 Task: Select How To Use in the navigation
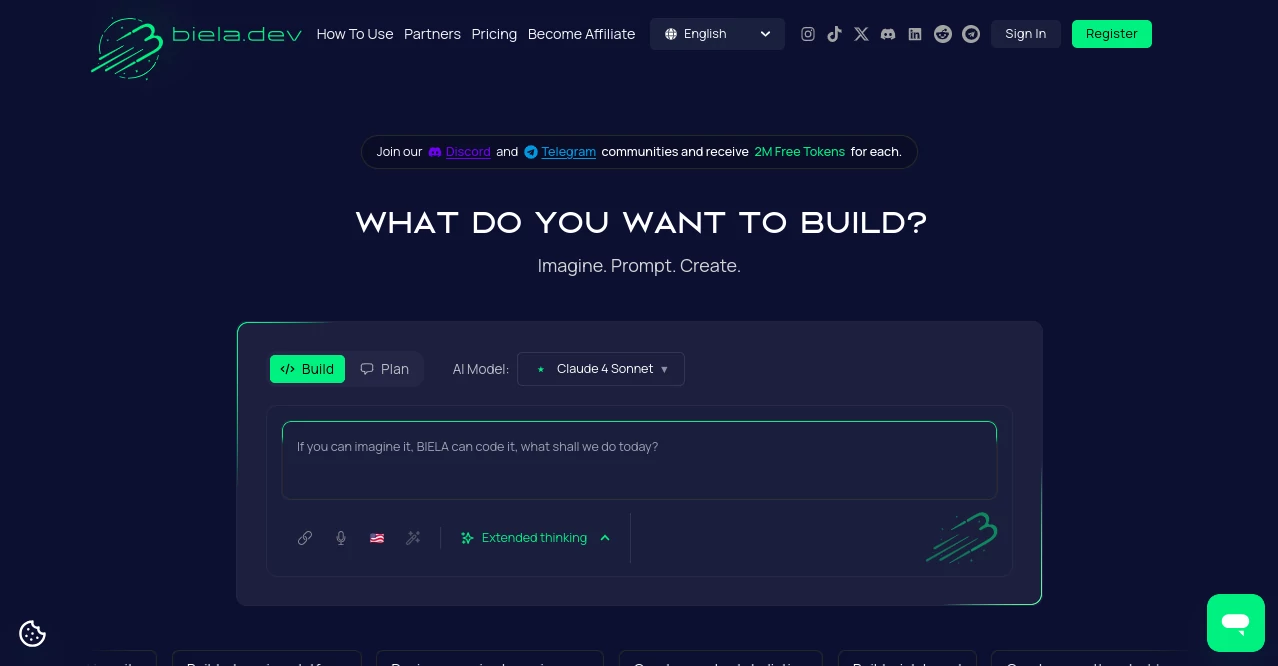[x=355, y=33]
